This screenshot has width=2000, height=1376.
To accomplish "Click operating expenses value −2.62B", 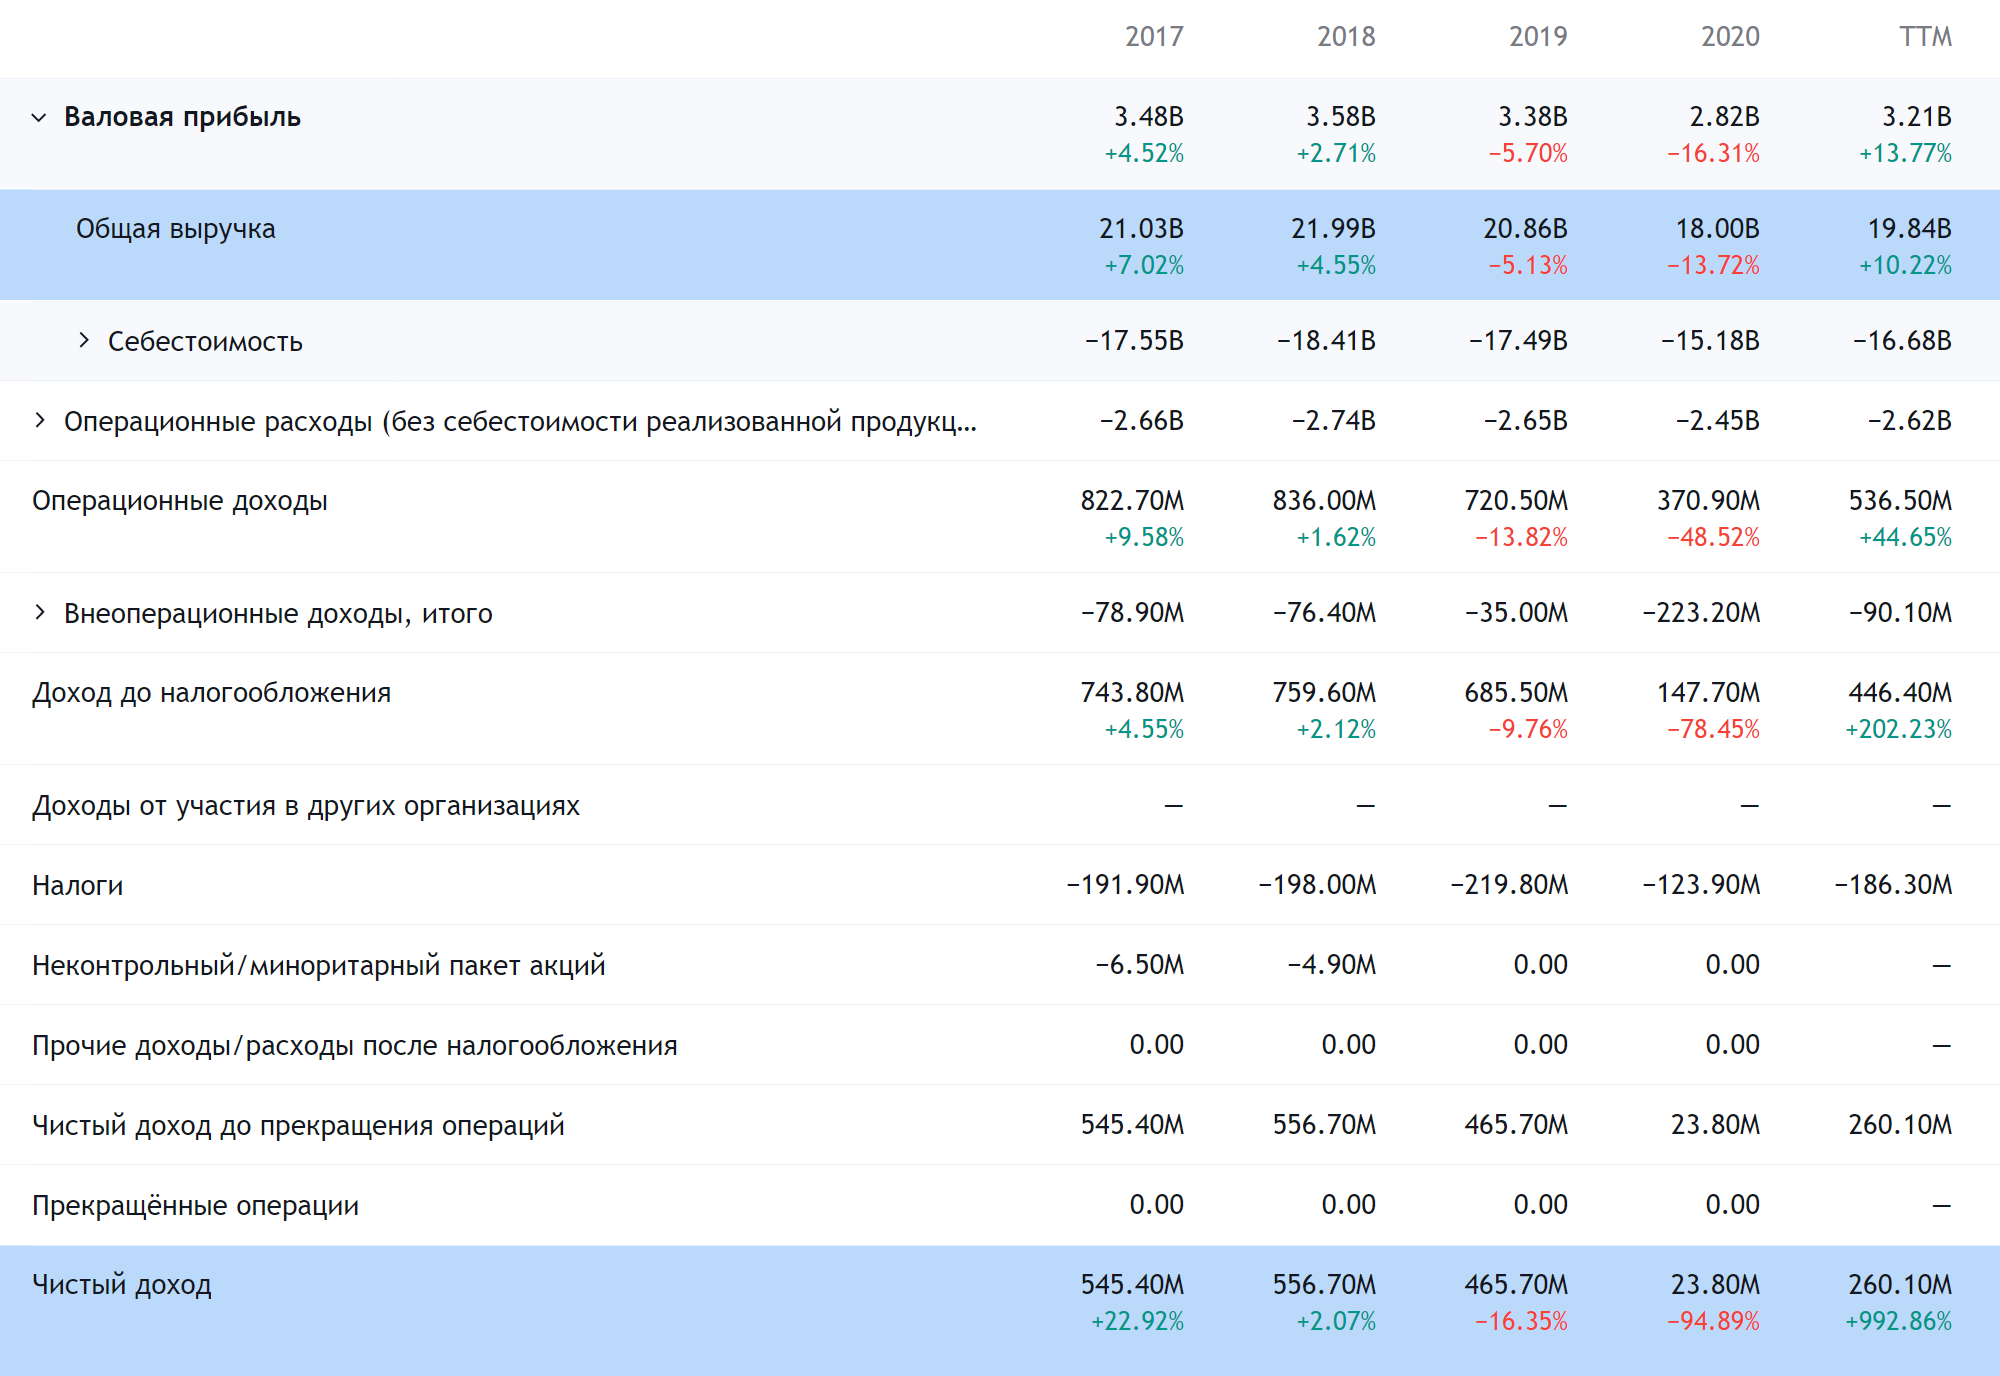I will coord(1910,421).
